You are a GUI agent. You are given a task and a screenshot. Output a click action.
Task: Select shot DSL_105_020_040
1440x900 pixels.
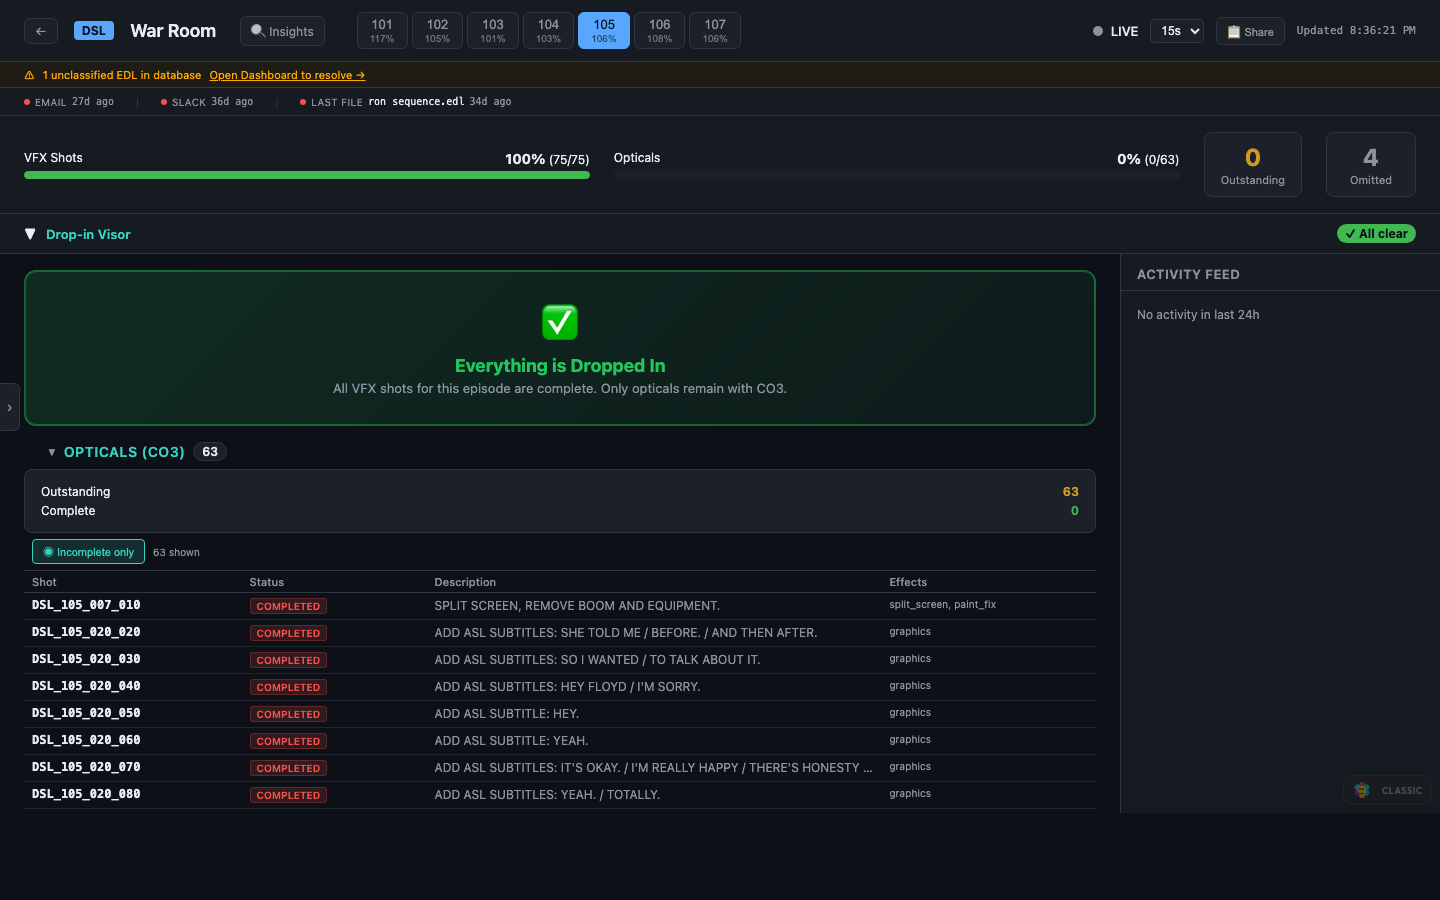(x=86, y=686)
